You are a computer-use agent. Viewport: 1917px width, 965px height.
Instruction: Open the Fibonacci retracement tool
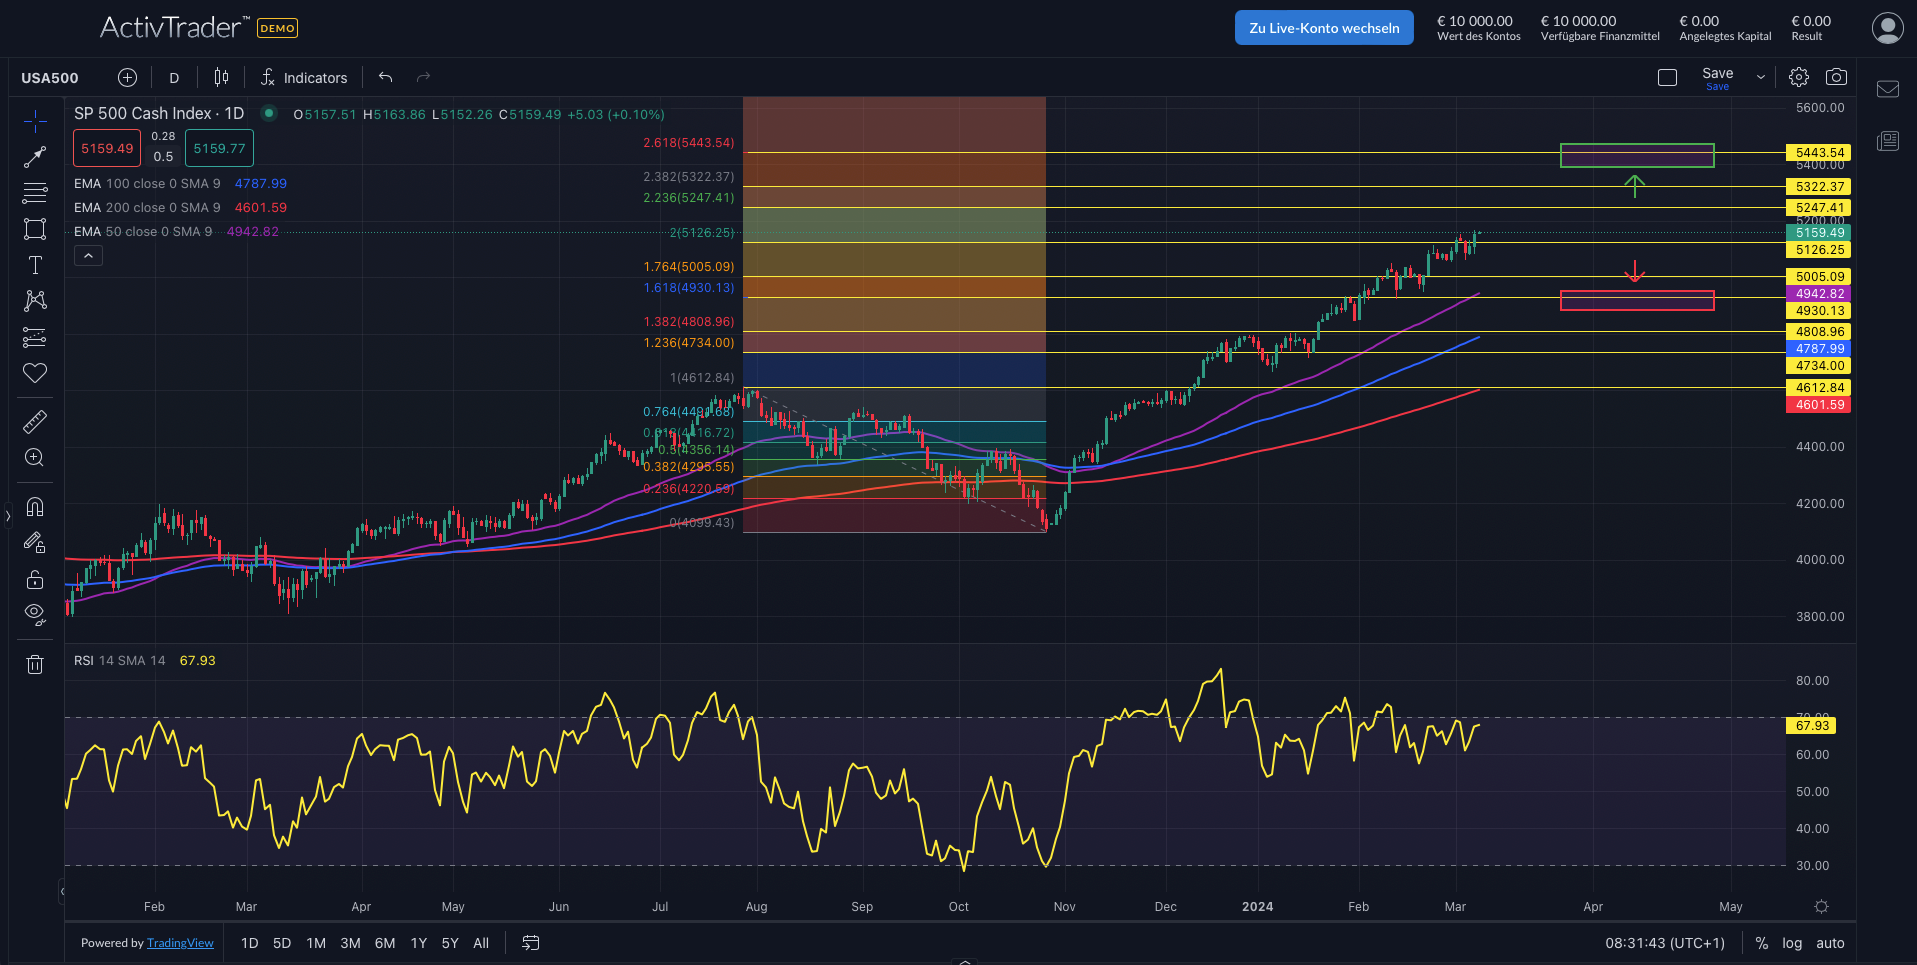(x=35, y=193)
